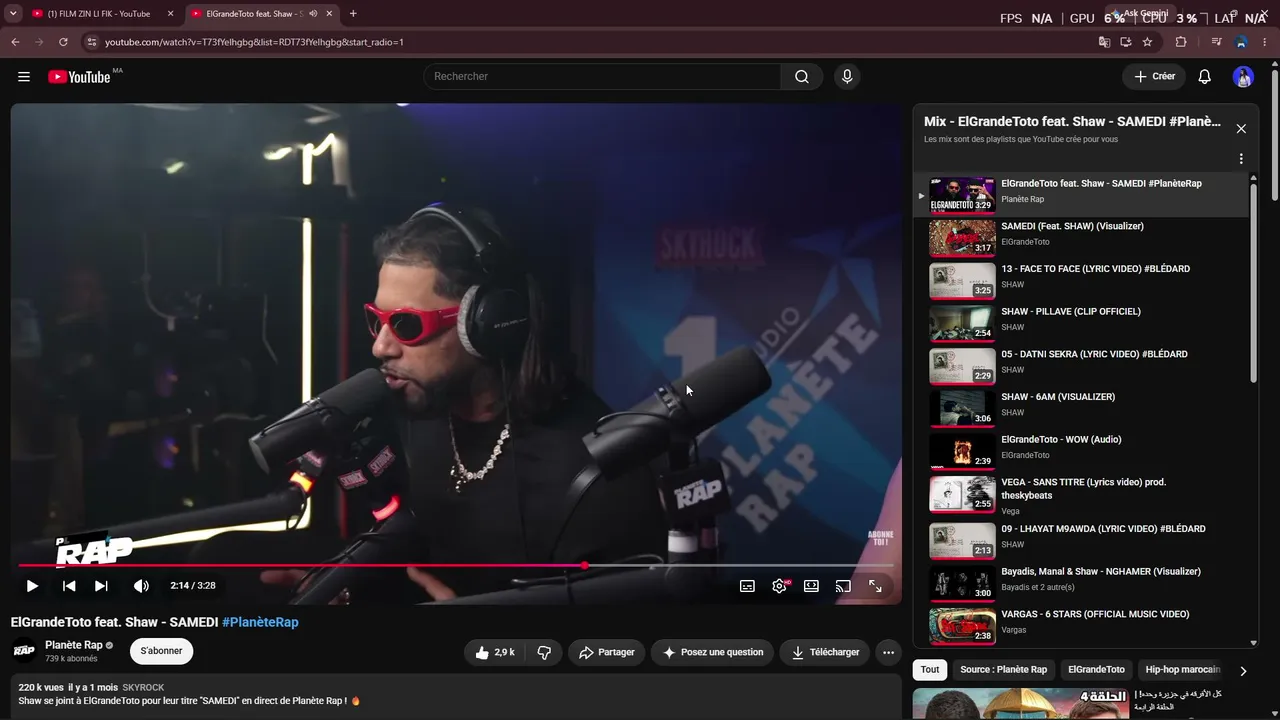
Task: Open the Créer menu
Action: click(x=1154, y=77)
